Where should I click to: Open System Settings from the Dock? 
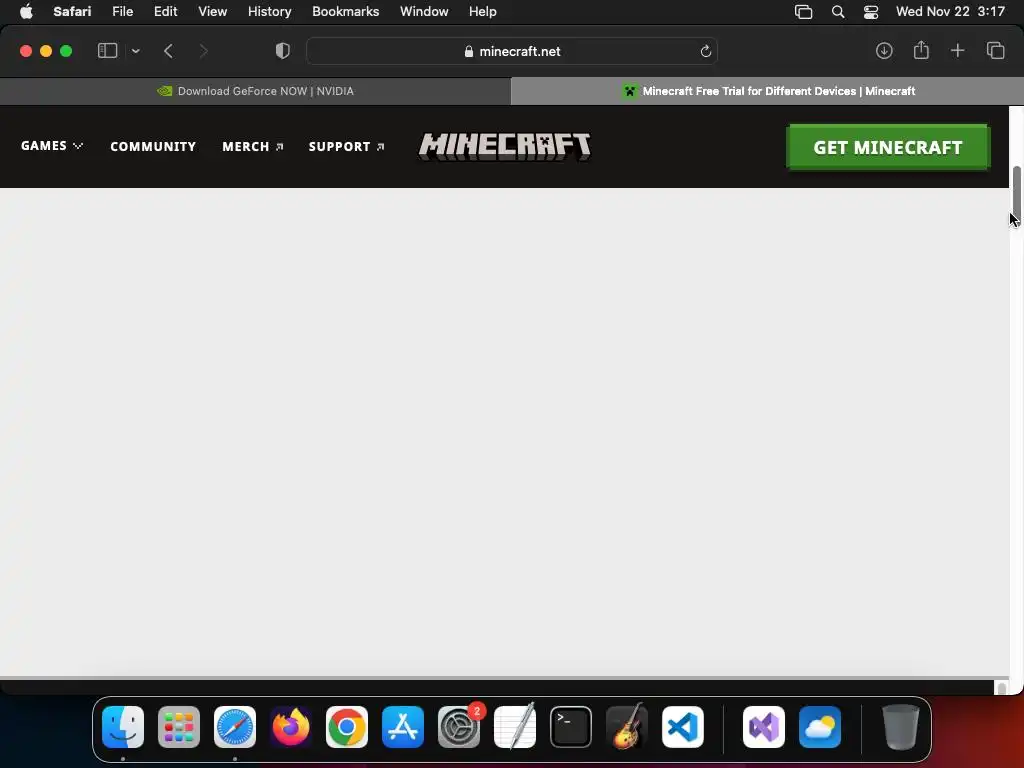click(459, 727)
